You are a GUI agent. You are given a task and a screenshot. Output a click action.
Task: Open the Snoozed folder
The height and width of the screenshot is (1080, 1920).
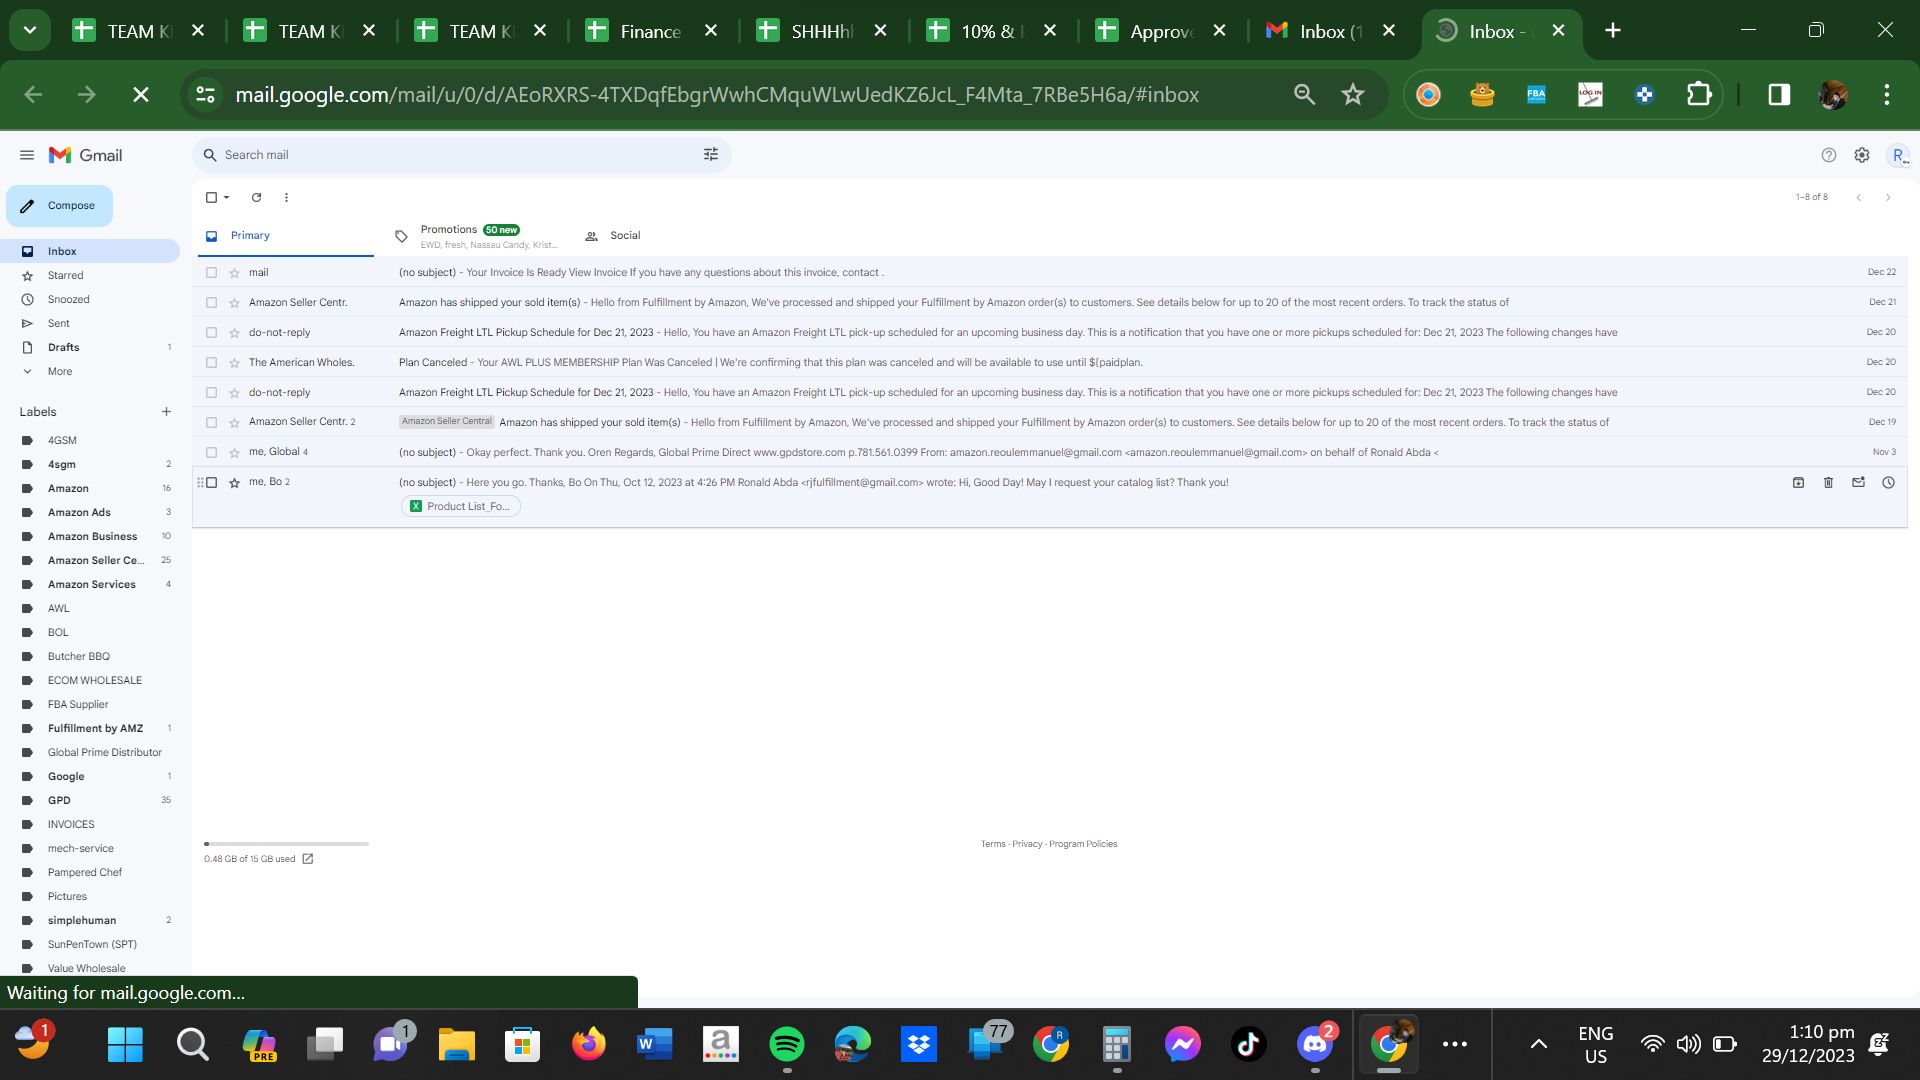pyautogui.click(x=69, y=299)
